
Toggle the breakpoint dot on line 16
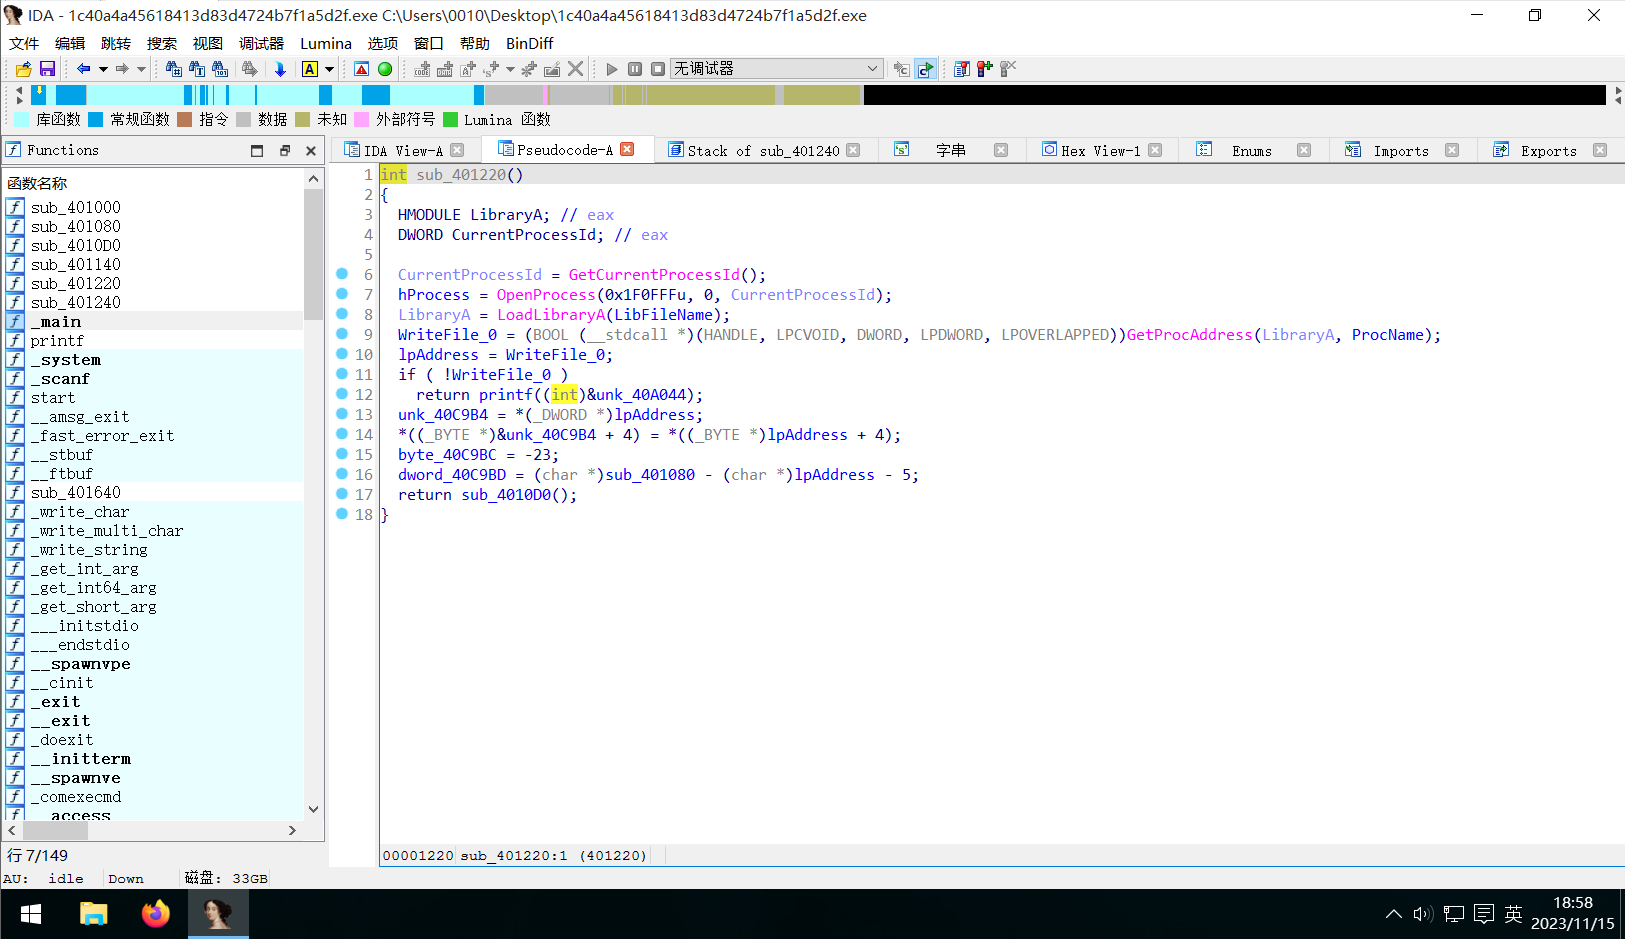[342, 474]
